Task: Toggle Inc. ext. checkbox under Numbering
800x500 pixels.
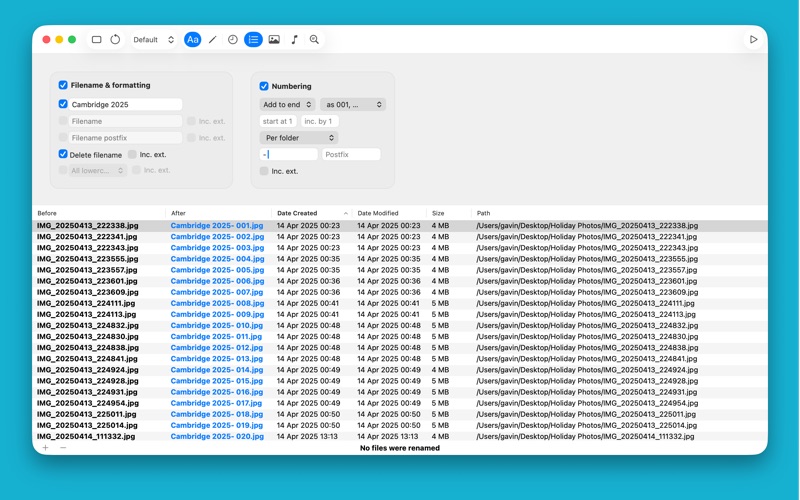Action: 264,171
